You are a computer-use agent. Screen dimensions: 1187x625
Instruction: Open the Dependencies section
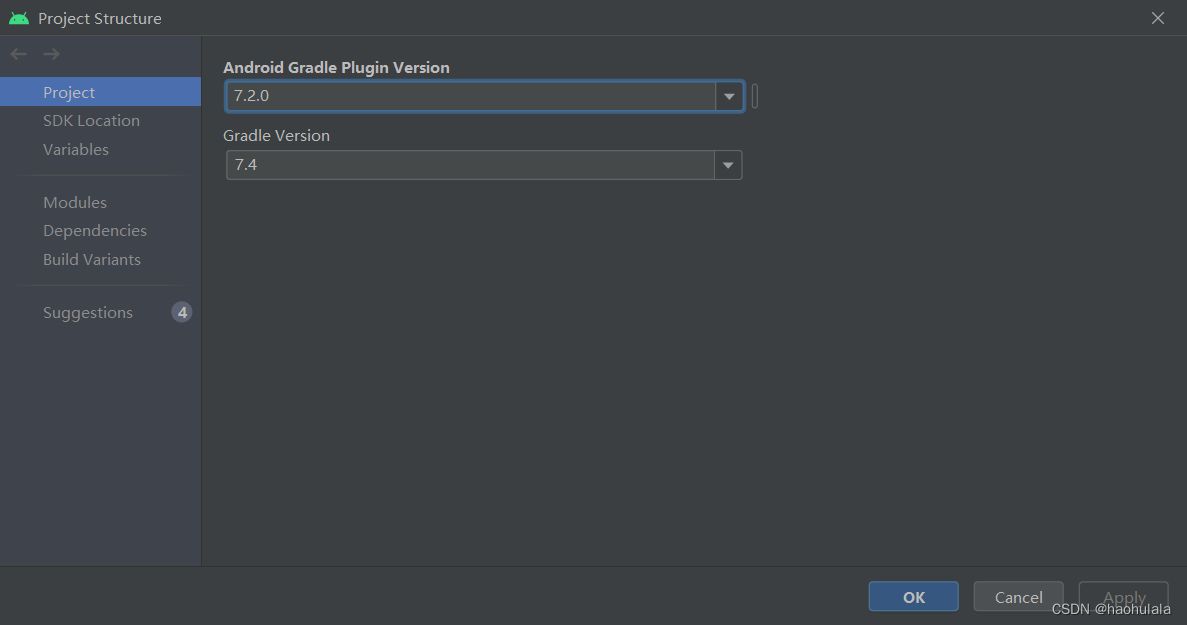click(x=95, y=230)
